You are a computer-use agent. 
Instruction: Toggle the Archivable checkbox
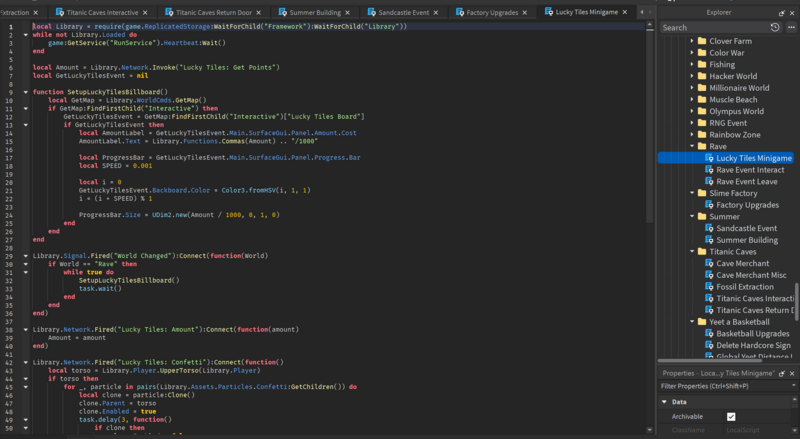click(731, 416)
